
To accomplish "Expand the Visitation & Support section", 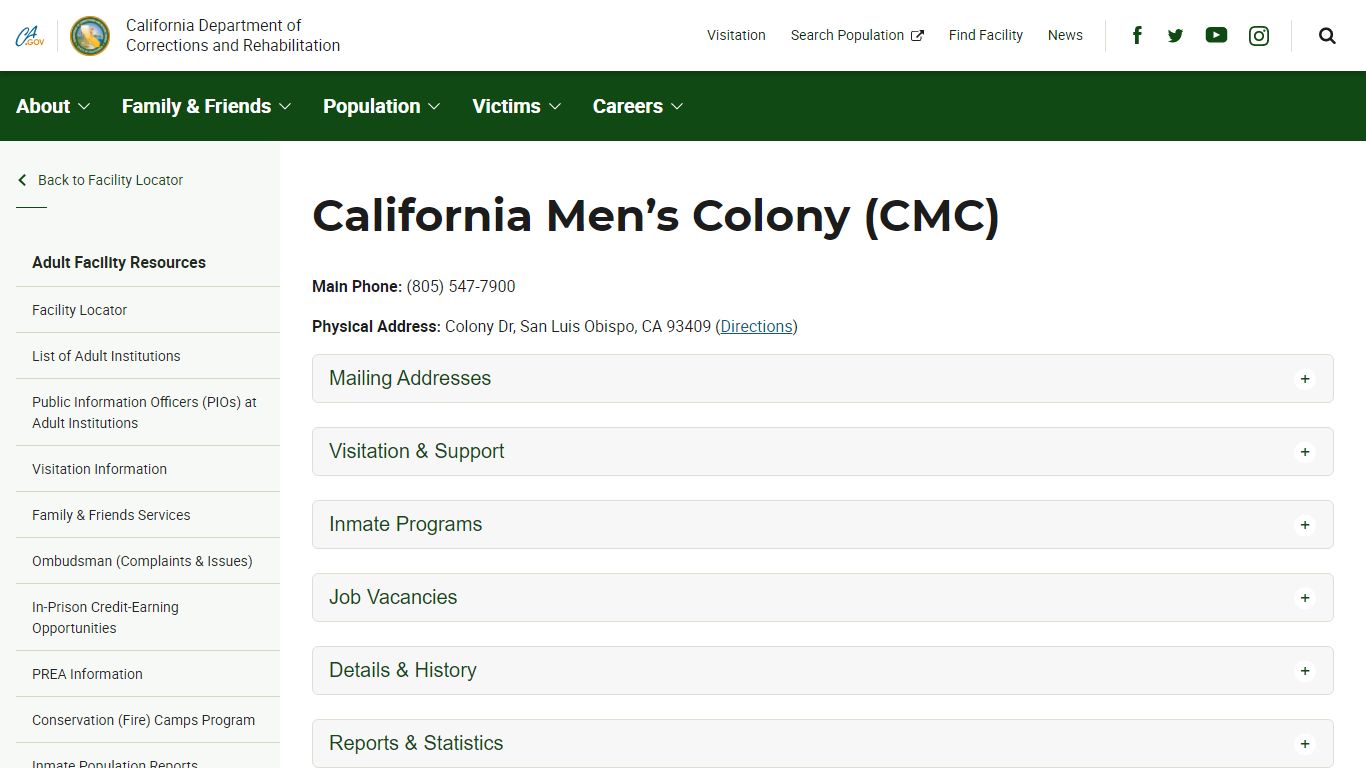I will point(822,451).
